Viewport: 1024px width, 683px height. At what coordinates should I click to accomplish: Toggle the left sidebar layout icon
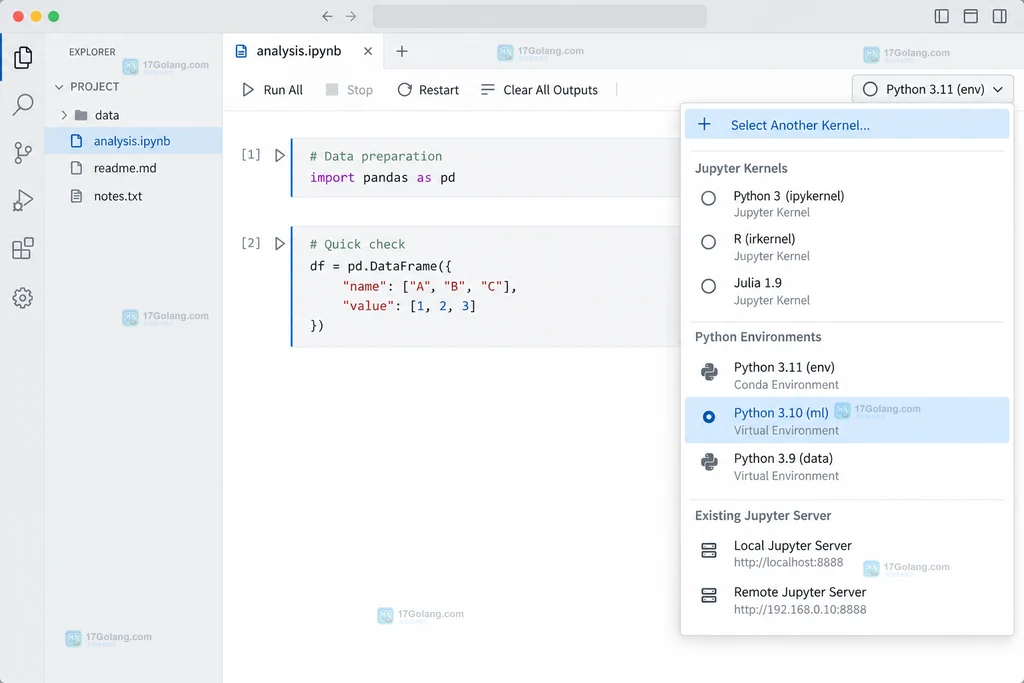(x=942, y=16)
